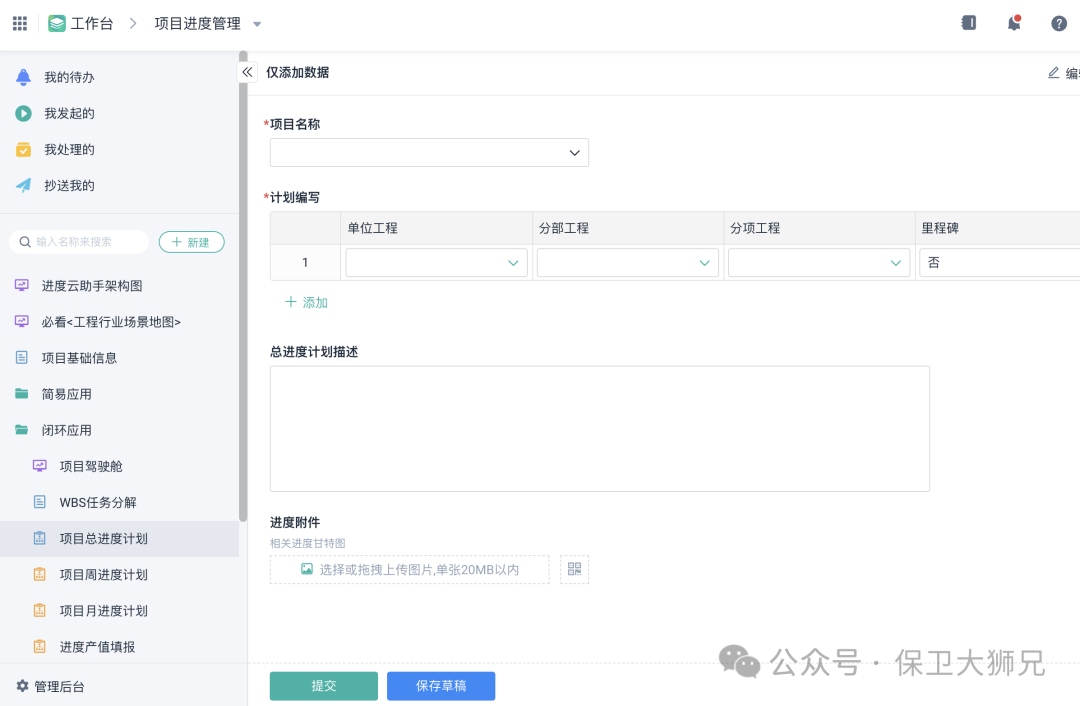1080x706 pixels.
Task: Click 添加 to add a new plan row
Action: pos(305,301)
